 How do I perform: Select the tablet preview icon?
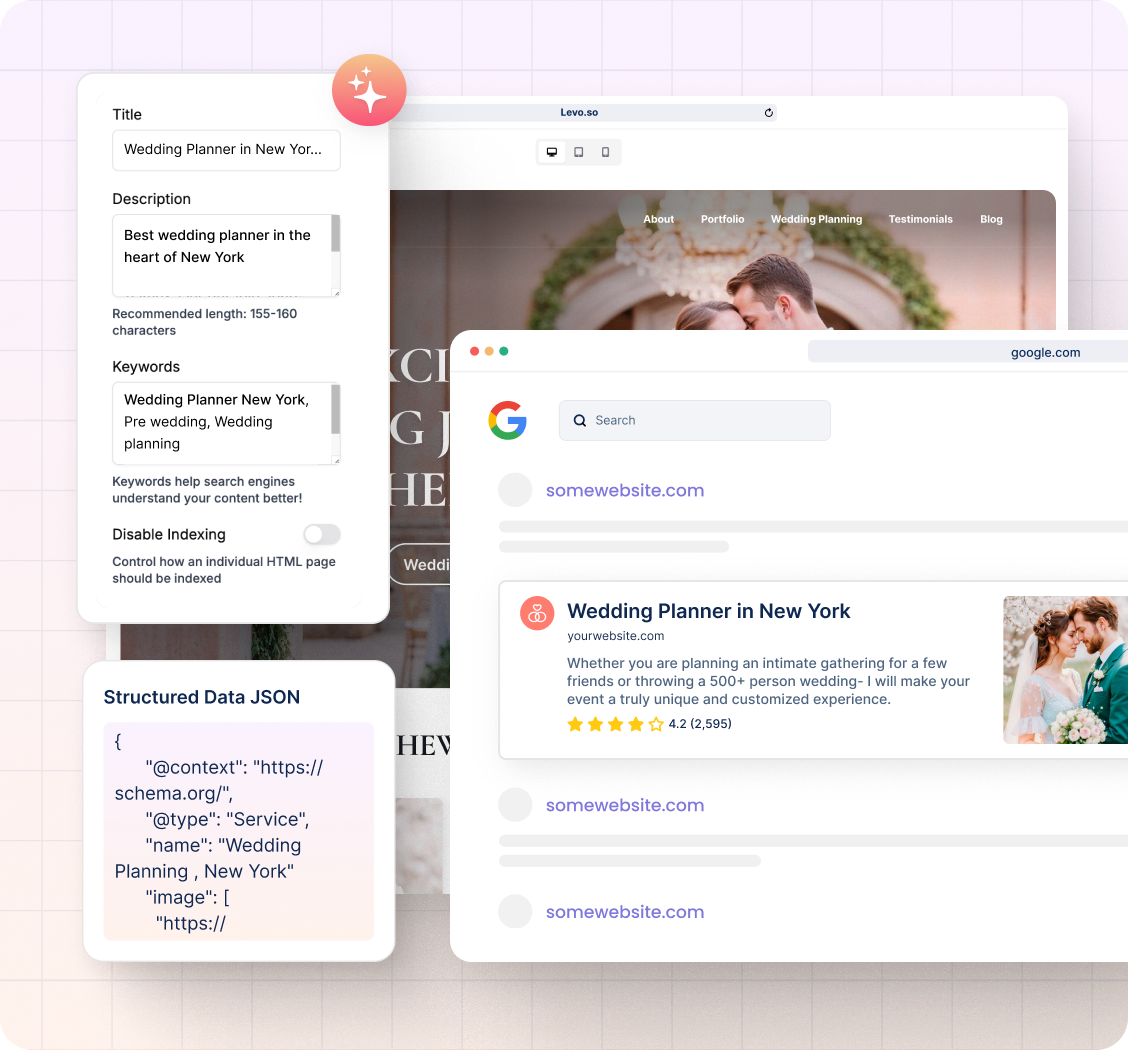coord(578,153)
